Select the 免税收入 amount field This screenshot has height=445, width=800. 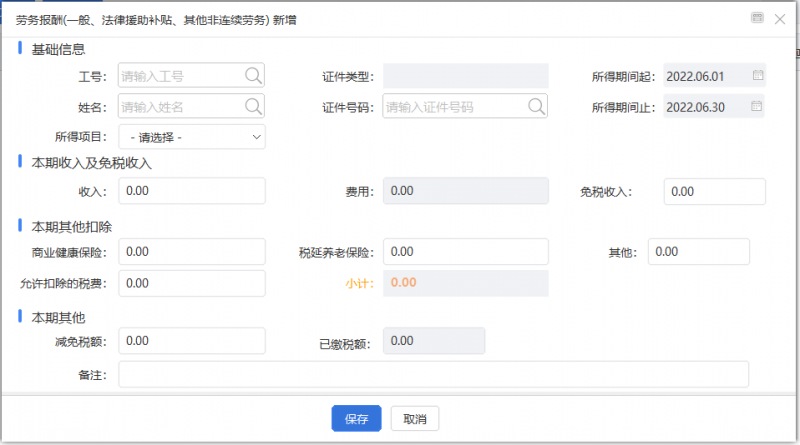coord(715,190)
